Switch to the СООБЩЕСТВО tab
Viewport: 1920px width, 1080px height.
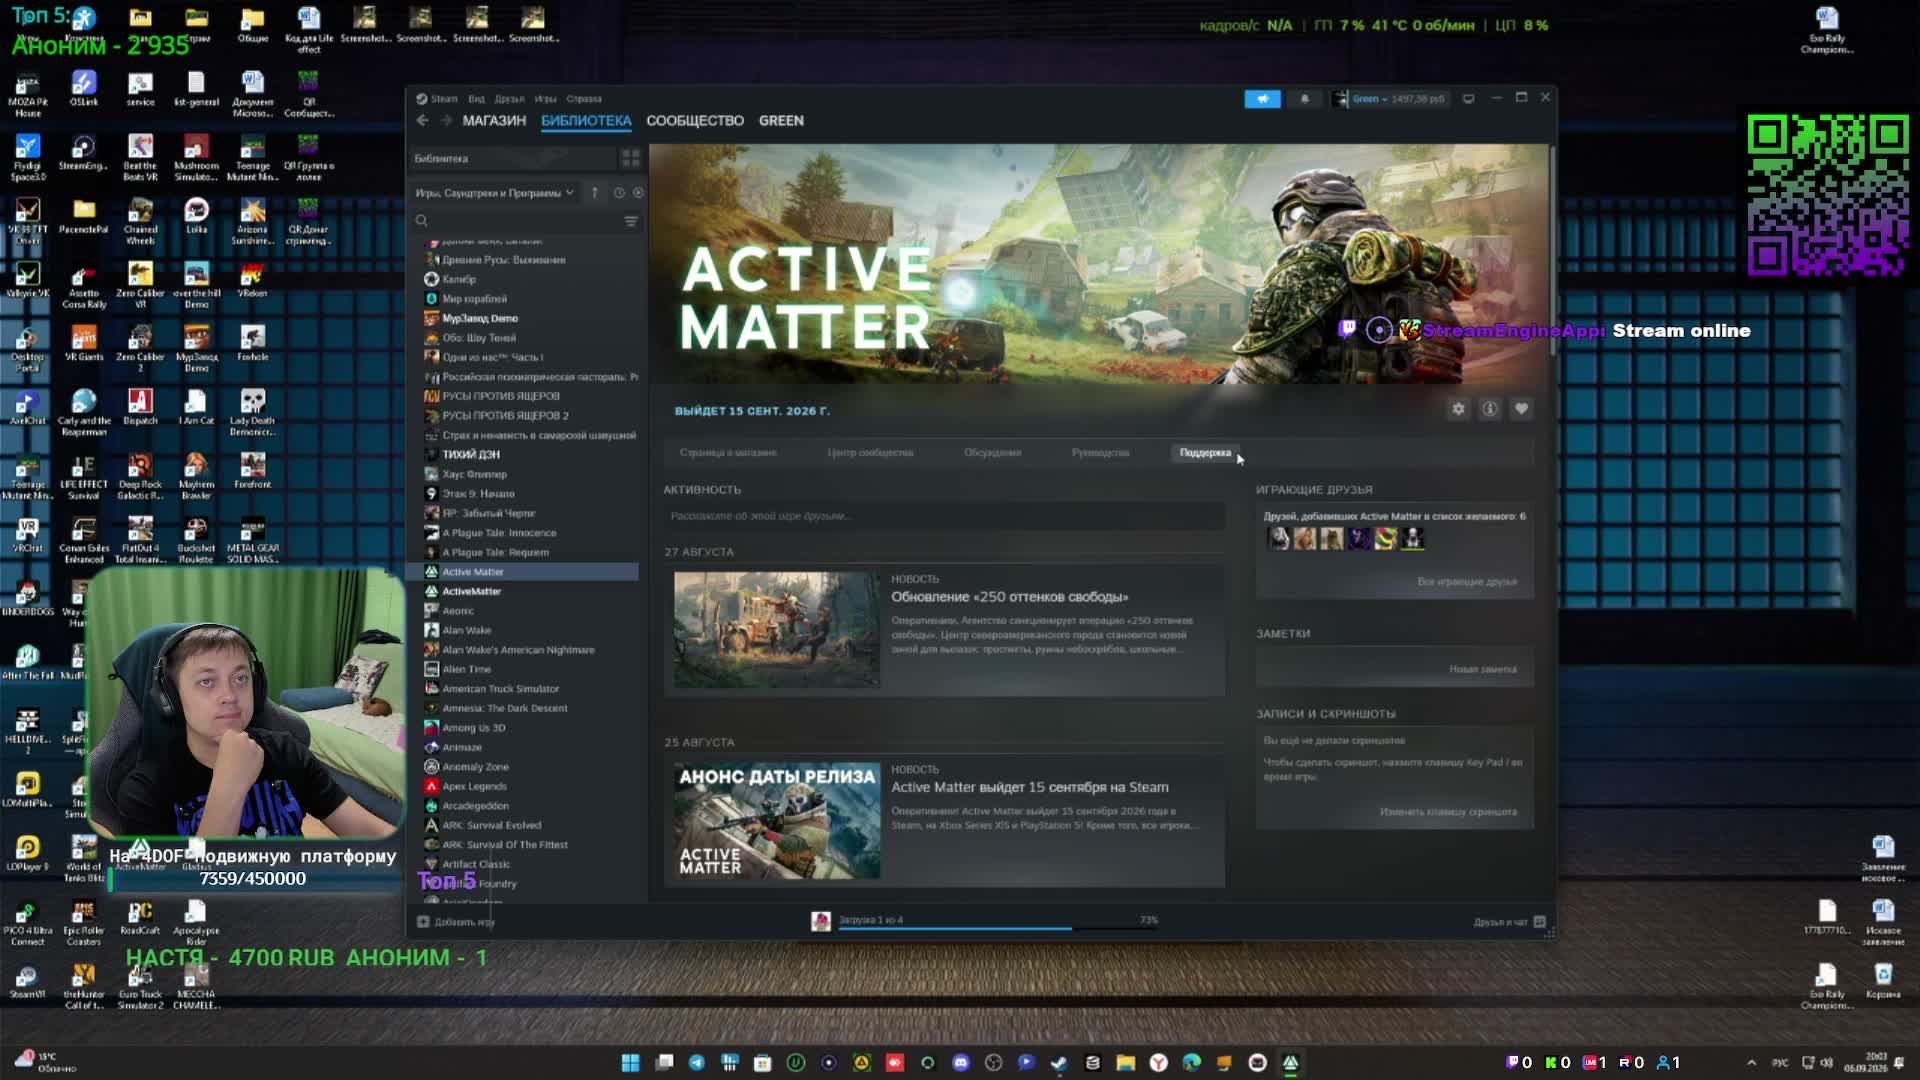[695, 120]
